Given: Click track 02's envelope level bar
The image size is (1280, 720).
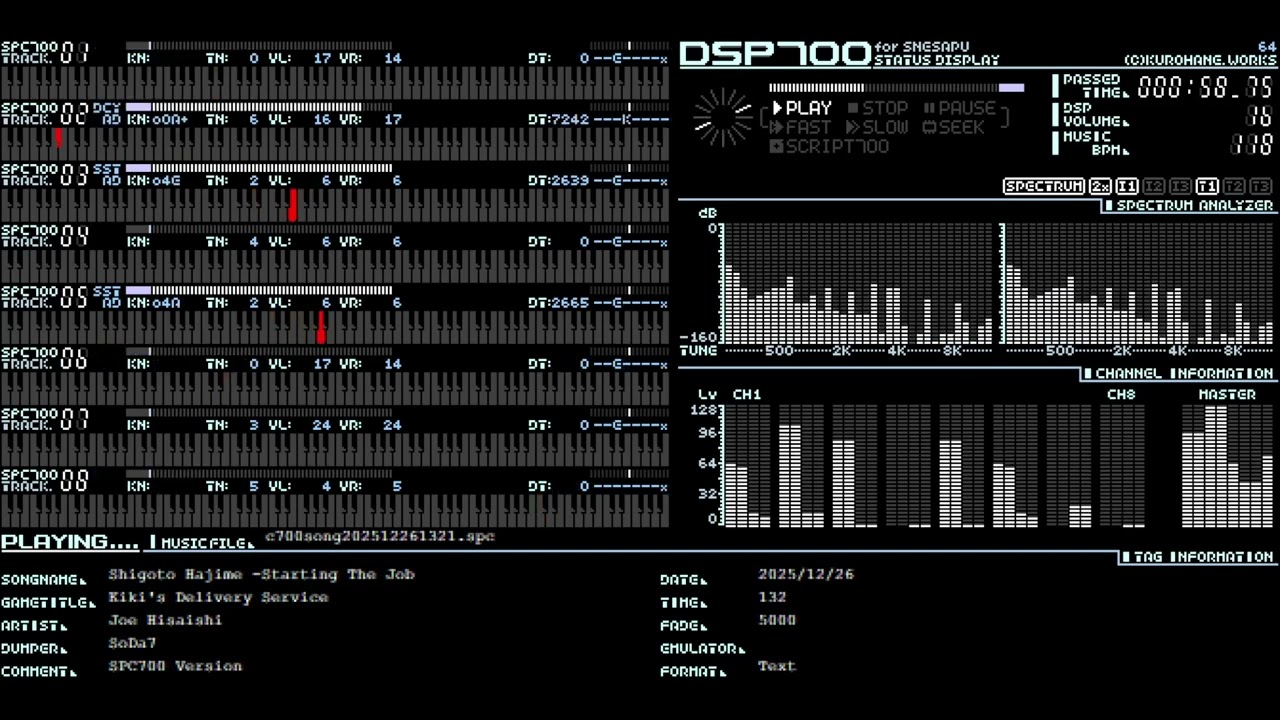Looking at the screenshot, I should click(x=260, y=107).
